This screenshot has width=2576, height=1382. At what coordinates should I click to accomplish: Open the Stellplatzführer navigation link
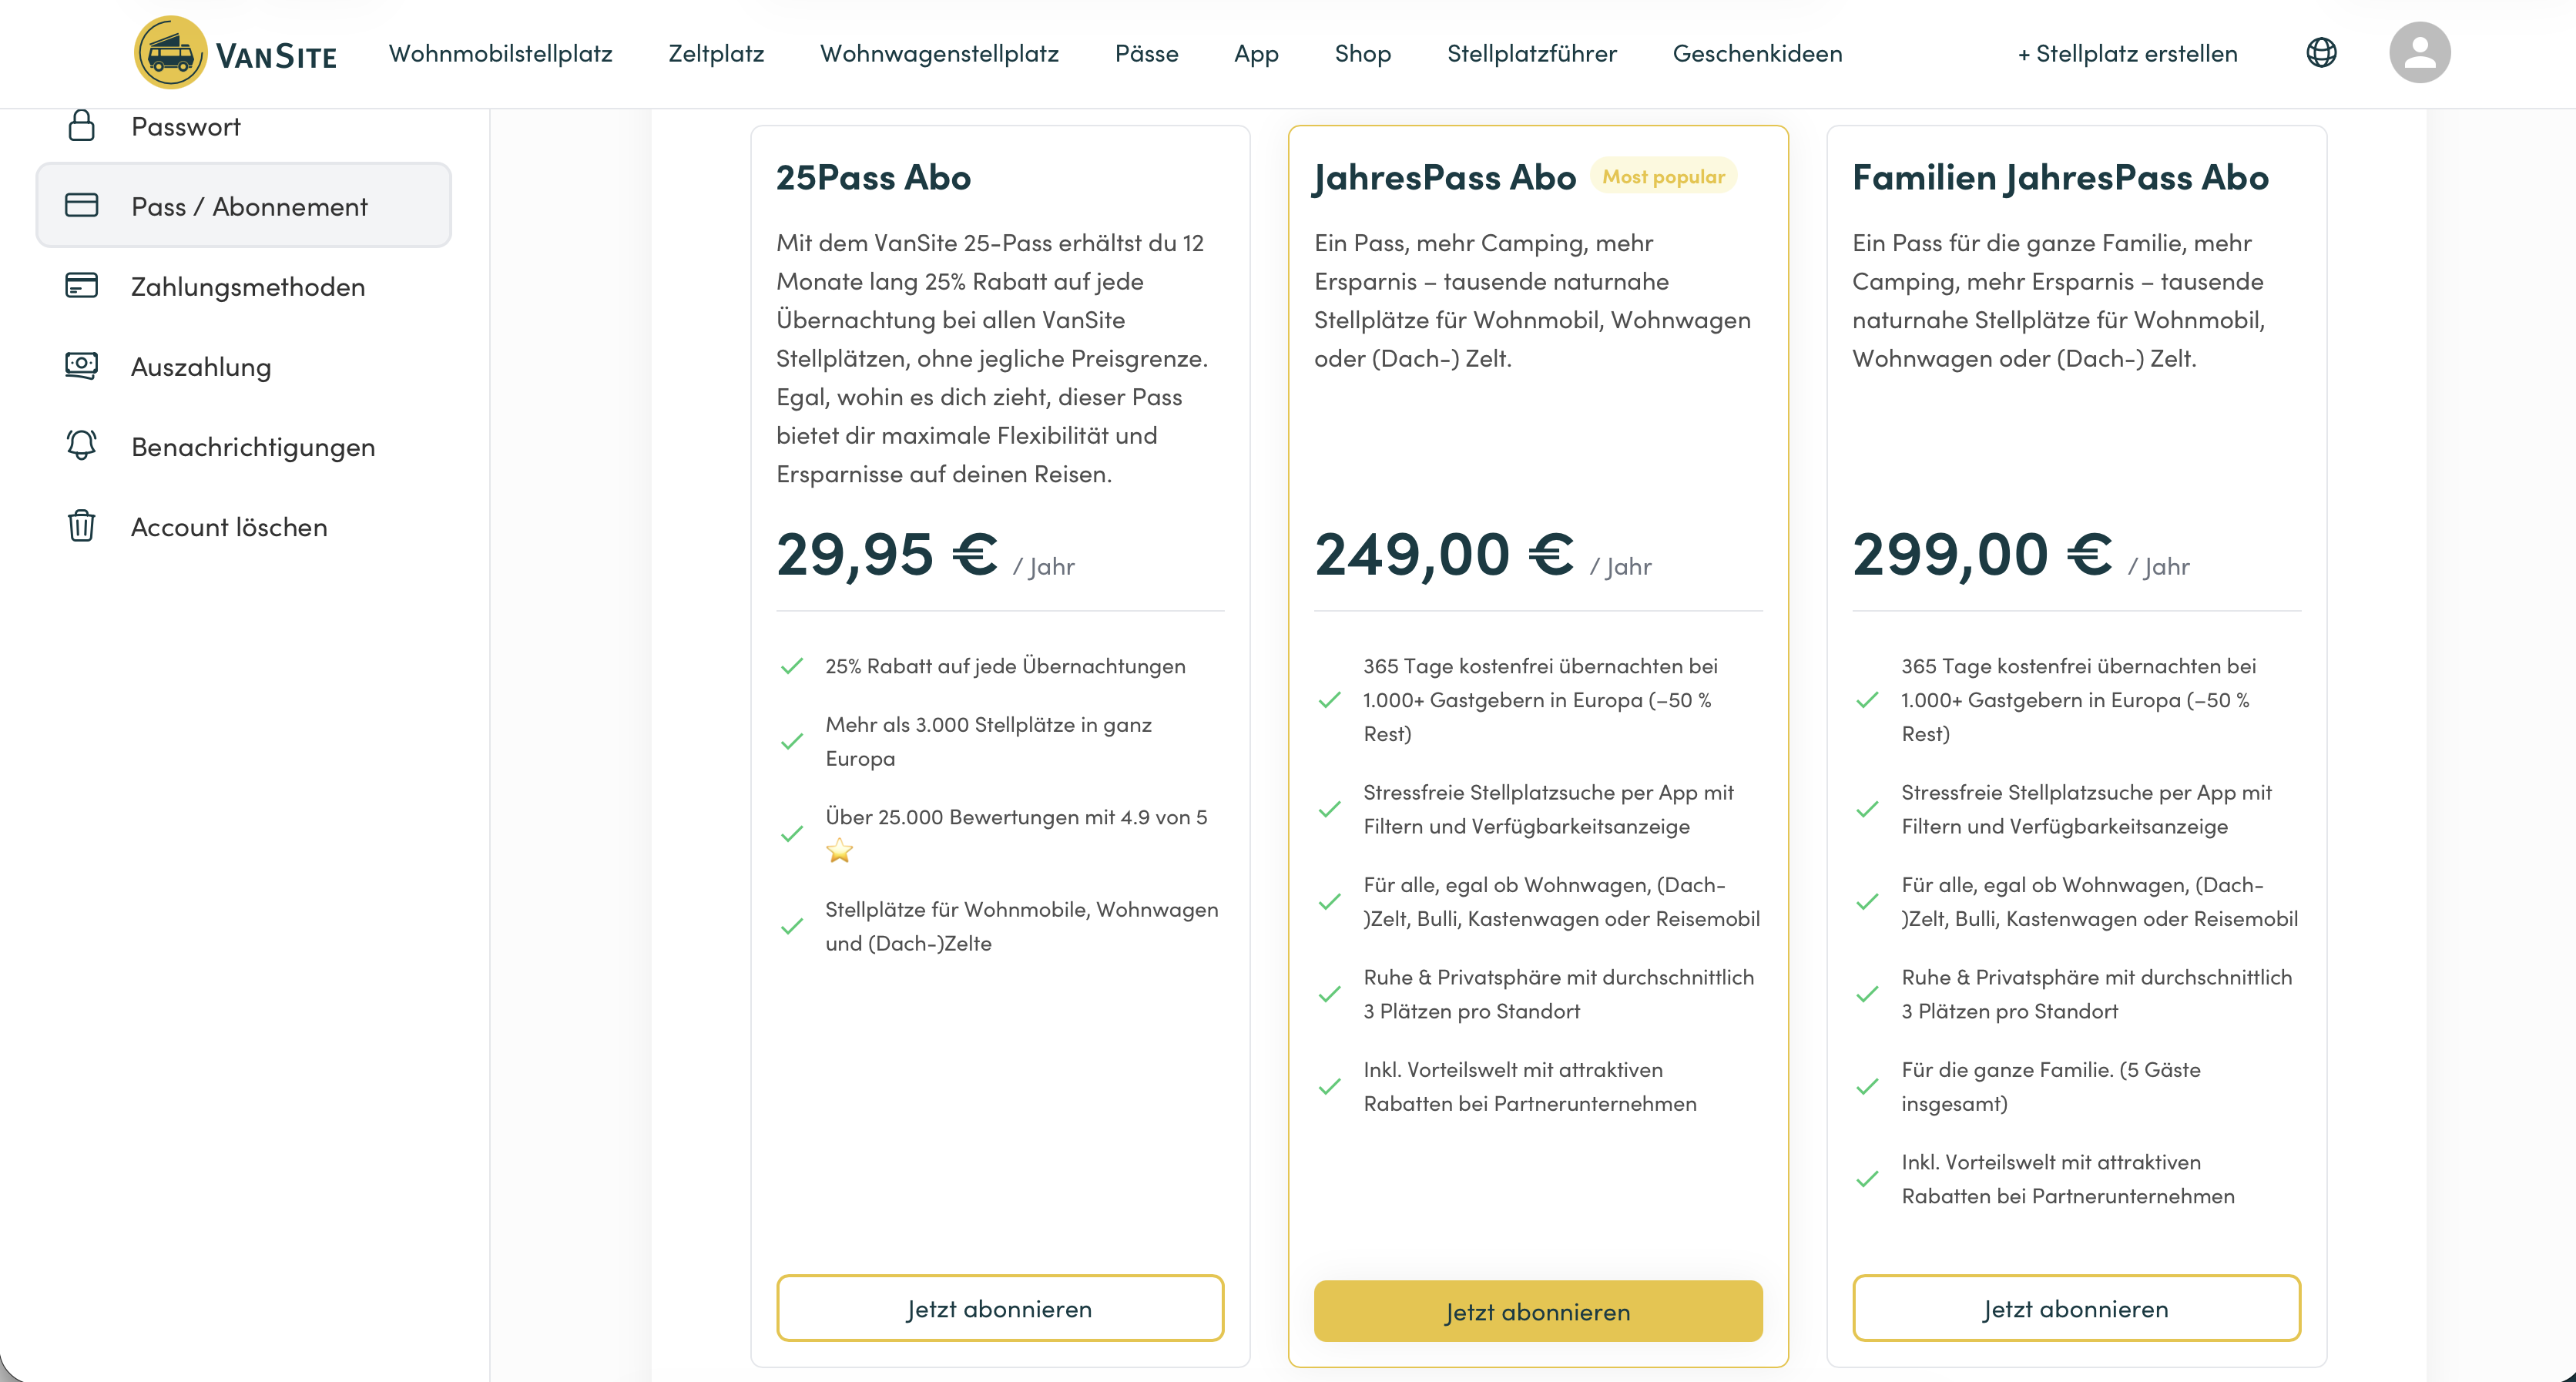pyautogui.click(x=1531, y=54)
